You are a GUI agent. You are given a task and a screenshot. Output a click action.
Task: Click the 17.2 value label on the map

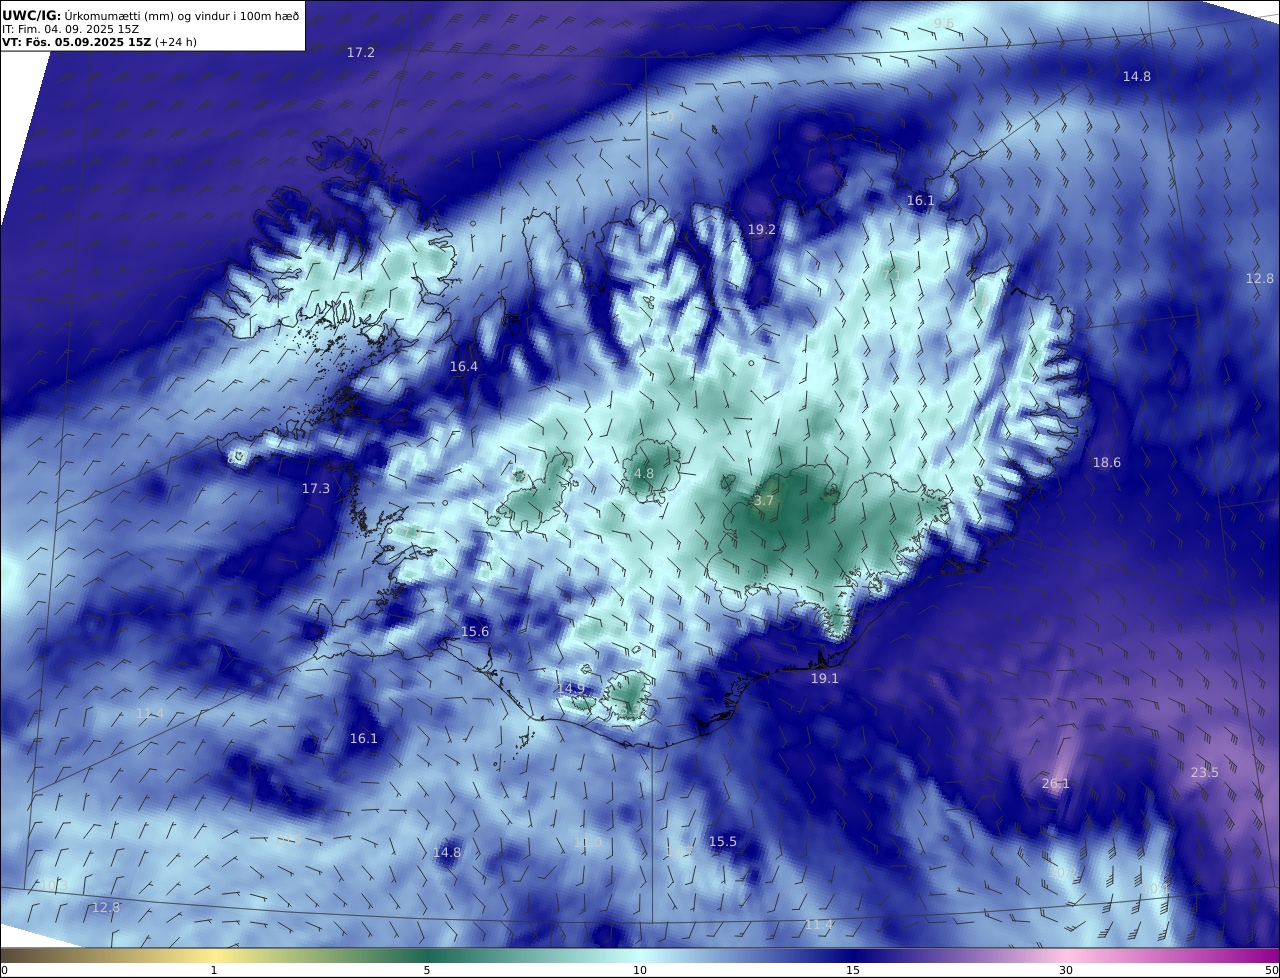[361, 52]
